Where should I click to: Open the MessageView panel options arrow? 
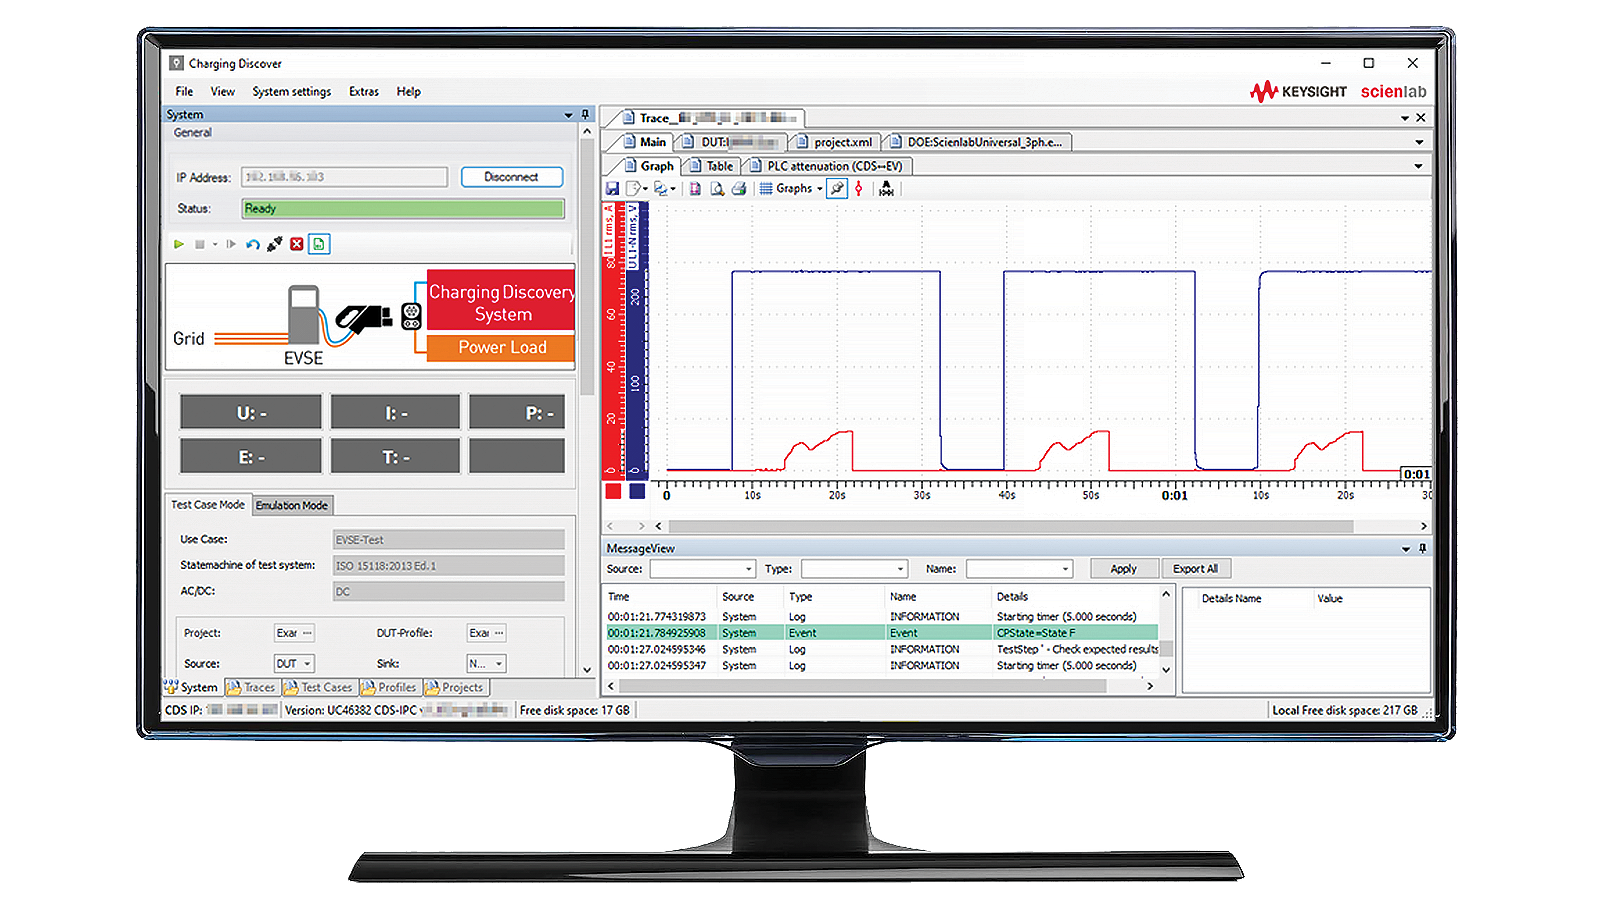(x=1406, y=549)
